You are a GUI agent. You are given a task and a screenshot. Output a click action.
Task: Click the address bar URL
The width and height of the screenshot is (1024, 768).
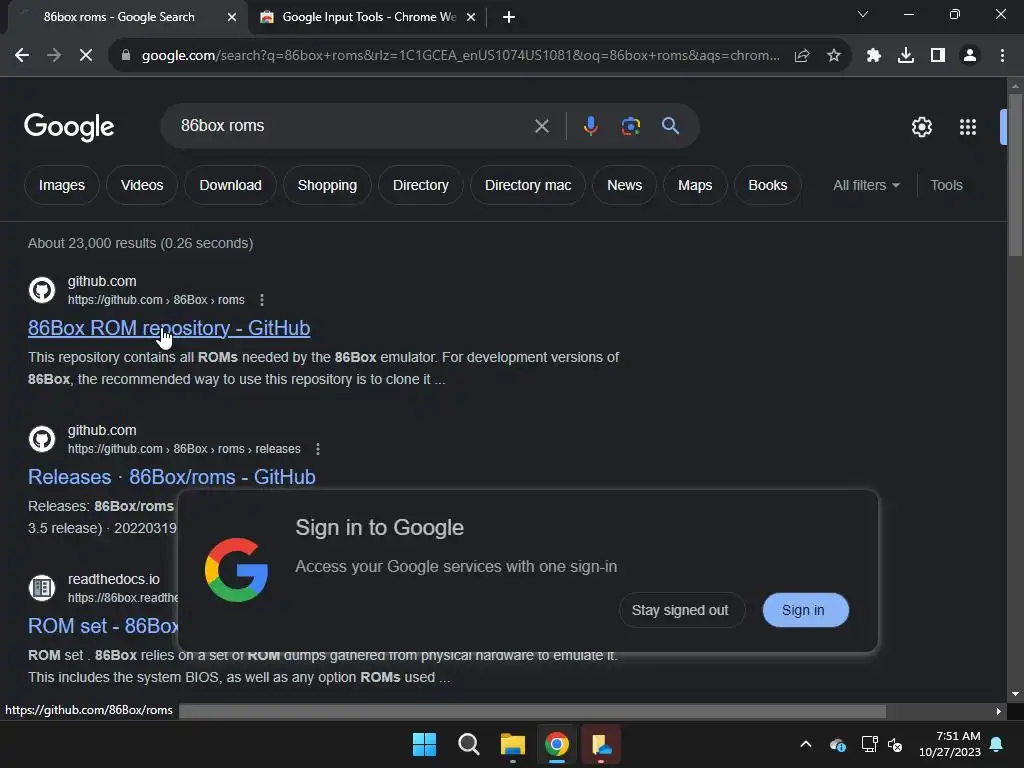pyautogui.click(x=460, y=56)
